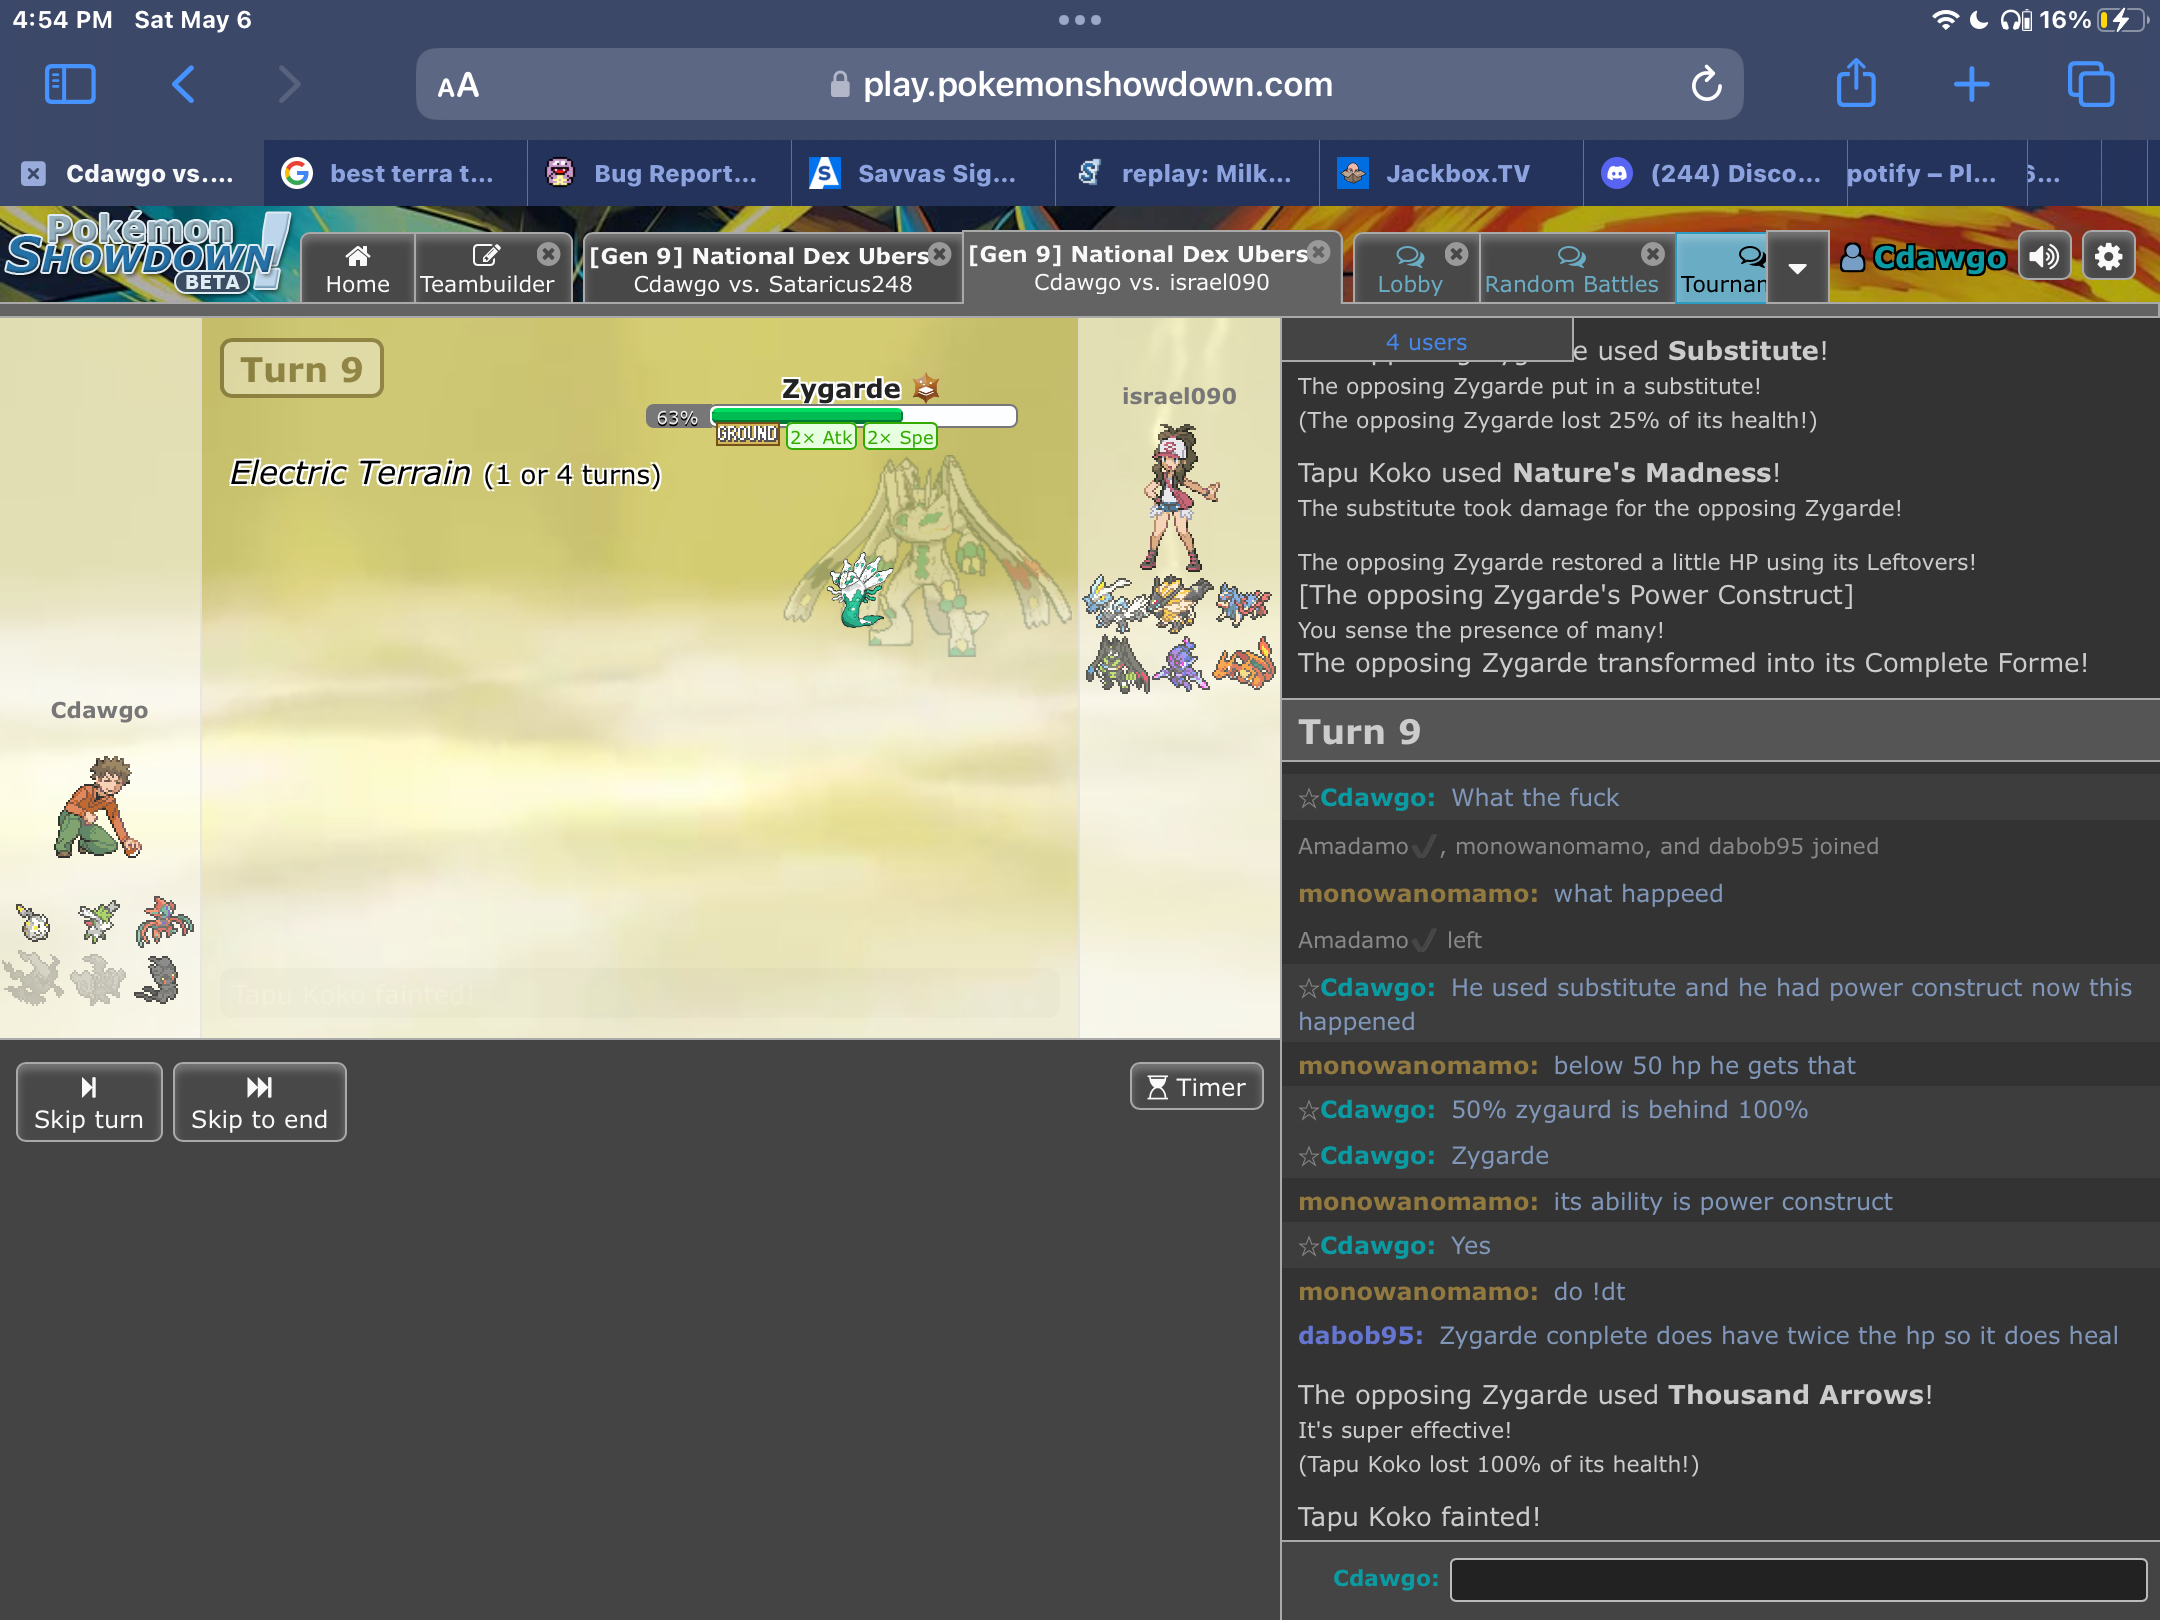
Task: Open the Tournaments chat tab
Action: (x=1722, y=268)
